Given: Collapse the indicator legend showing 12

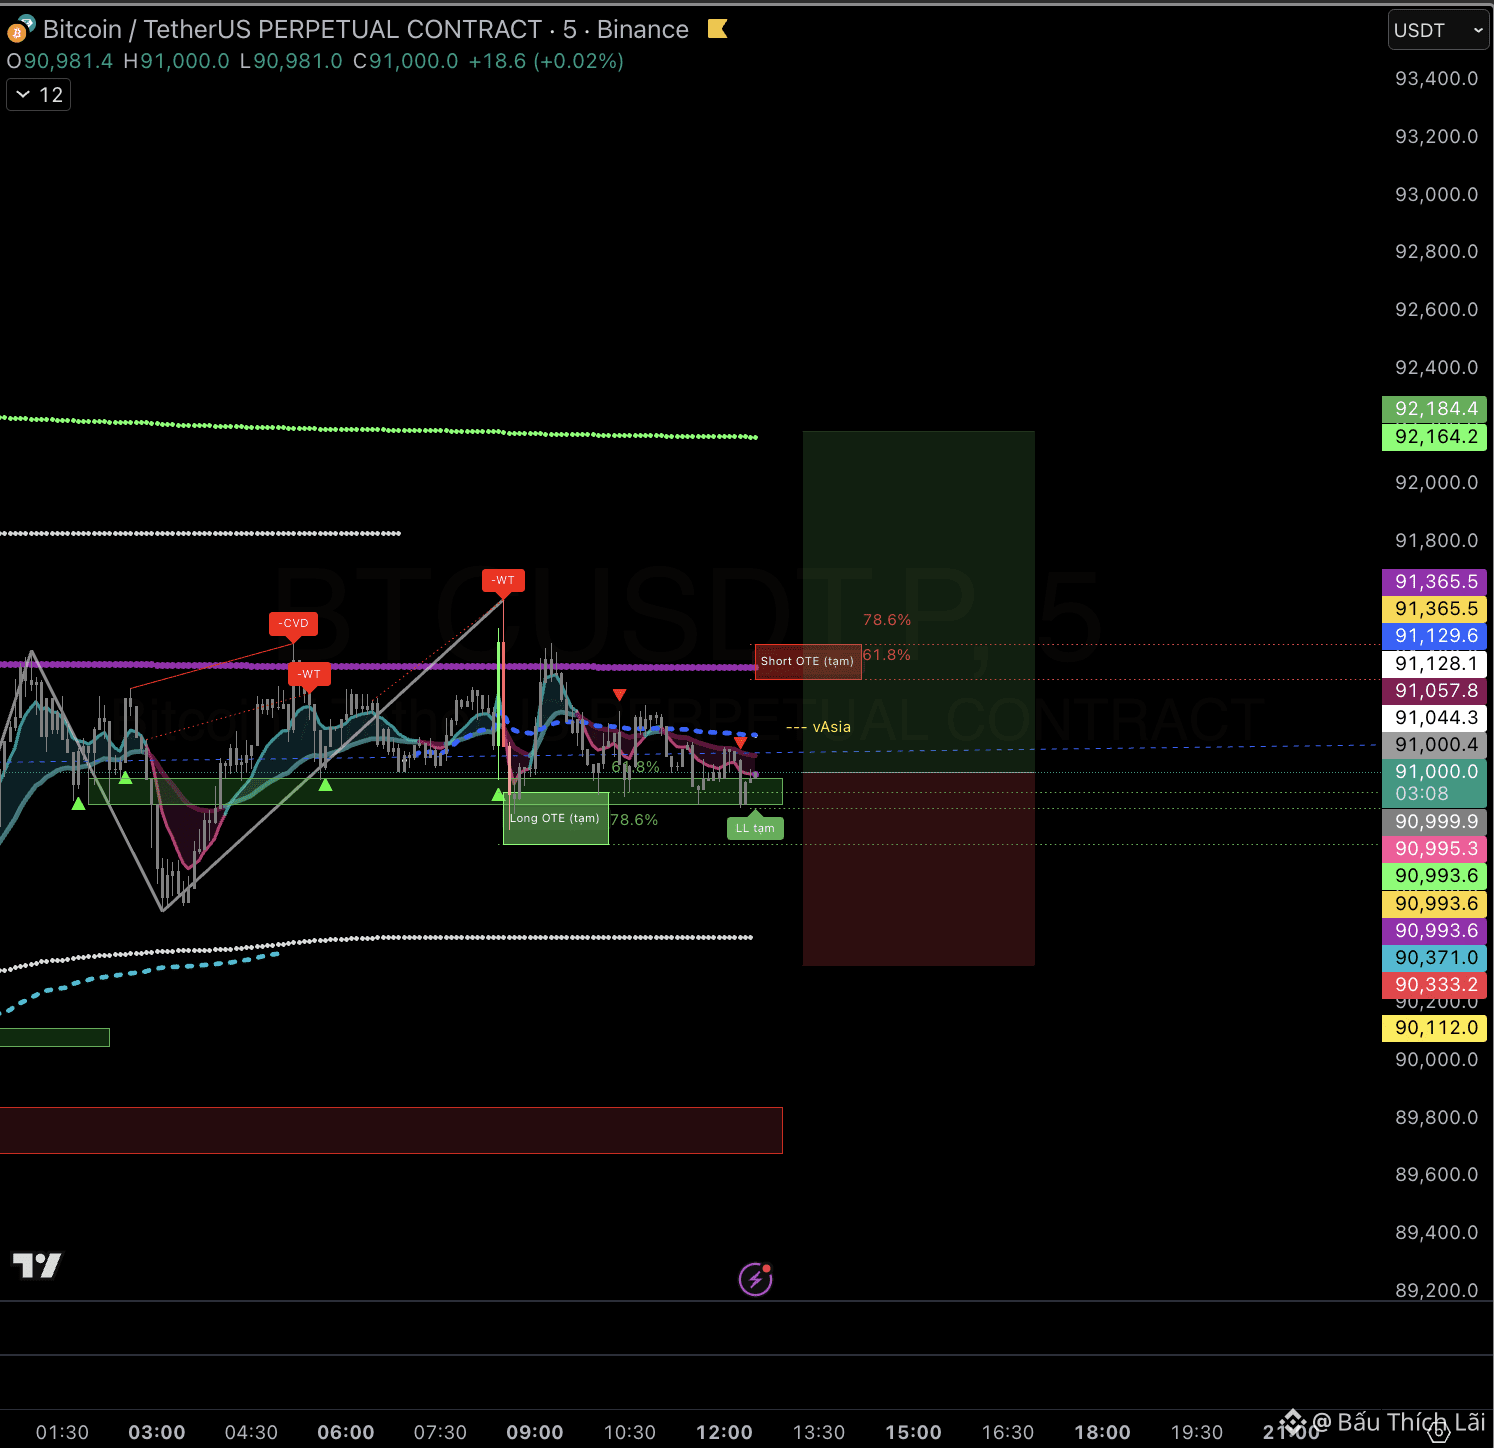Looking at the screenshot, I should [39, 95].
